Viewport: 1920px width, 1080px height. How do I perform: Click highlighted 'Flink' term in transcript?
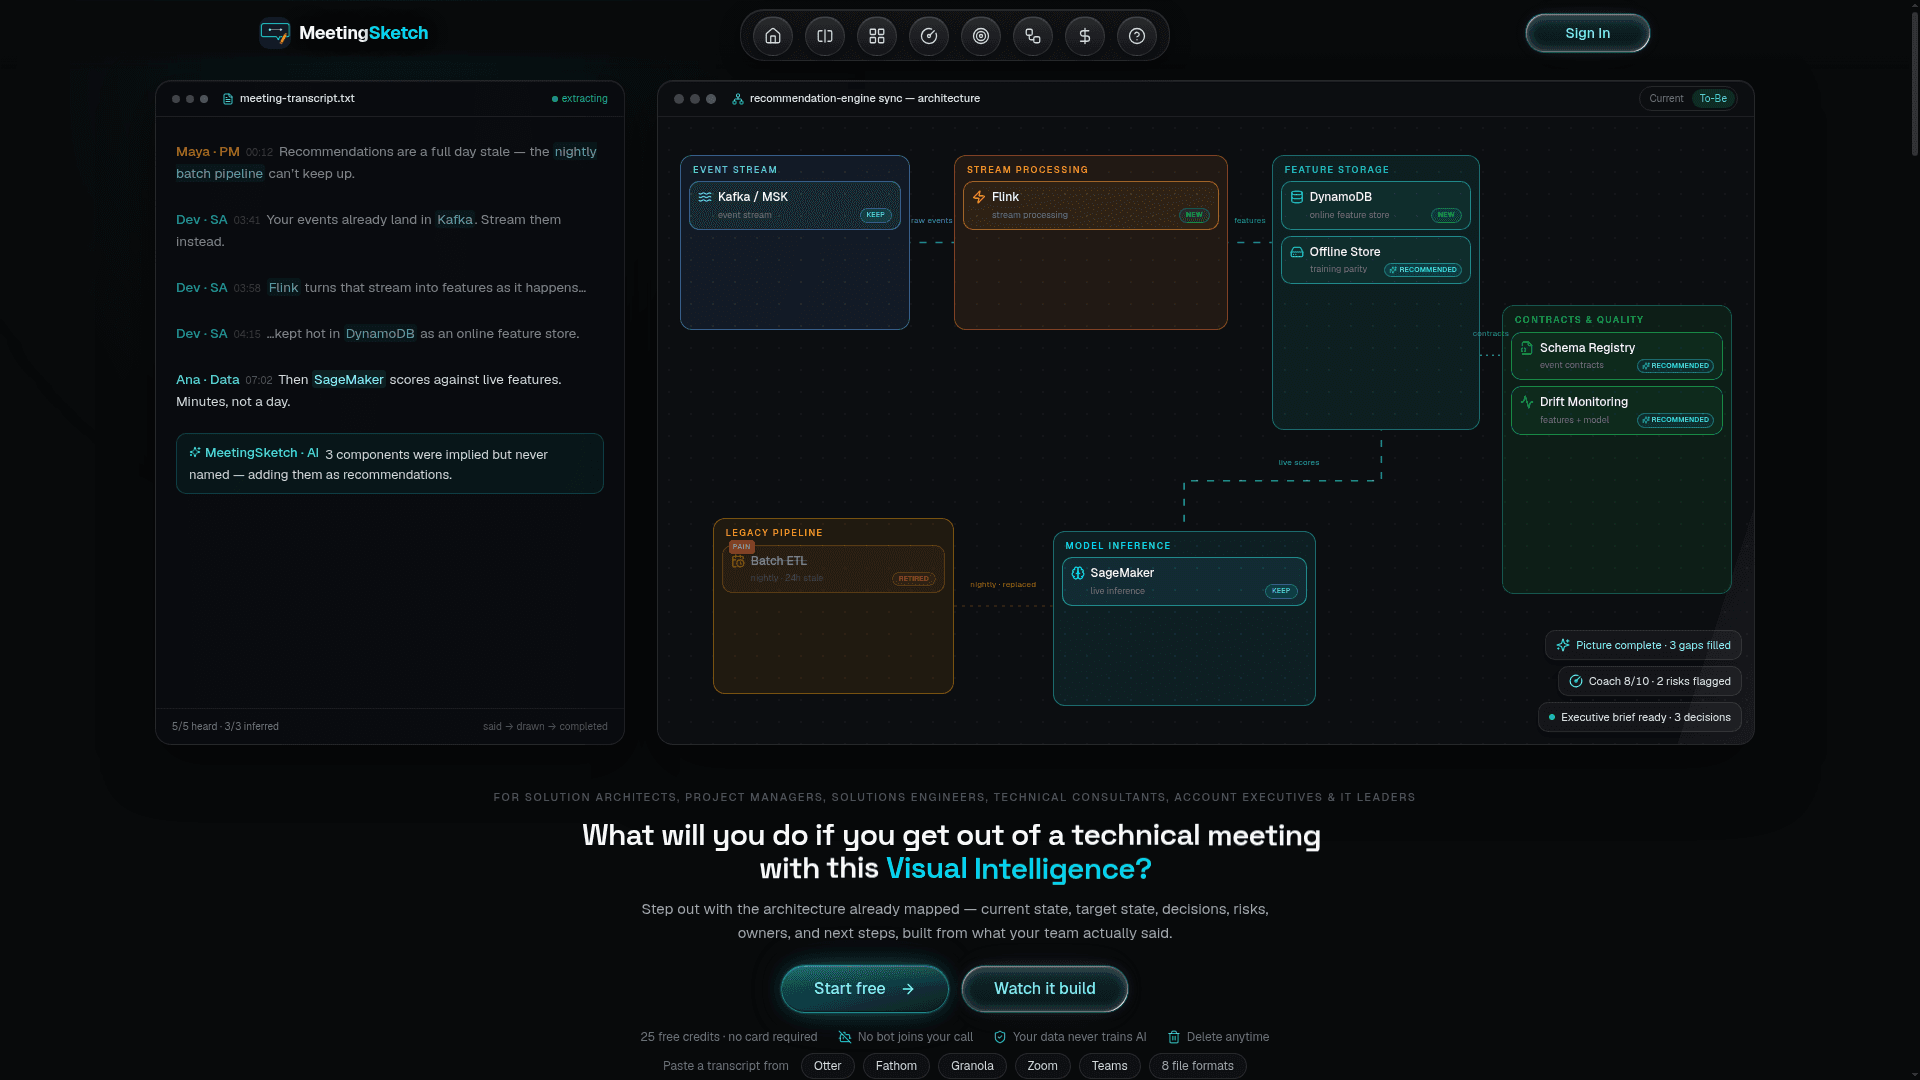pyautogui.click(x=283, y=288)
